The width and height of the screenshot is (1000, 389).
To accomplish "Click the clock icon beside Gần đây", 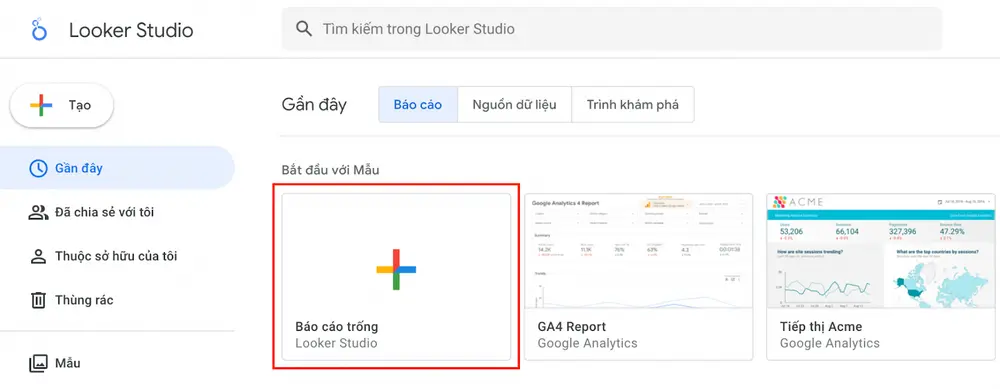I will click(x=38, y=168).
